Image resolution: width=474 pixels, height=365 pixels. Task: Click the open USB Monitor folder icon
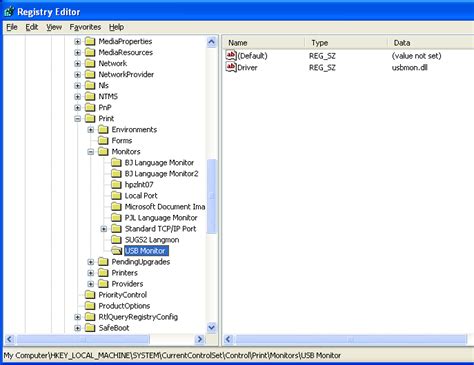click(x=117, y=251)
